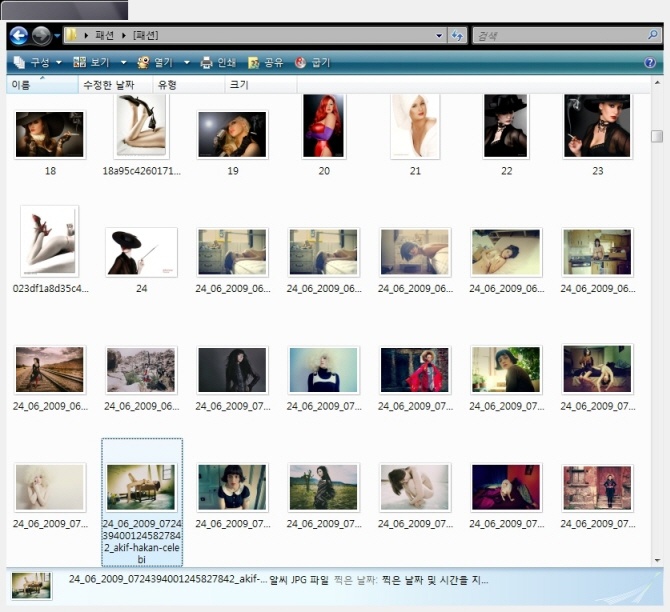Click the search magnifier icon

coord(652,36)
